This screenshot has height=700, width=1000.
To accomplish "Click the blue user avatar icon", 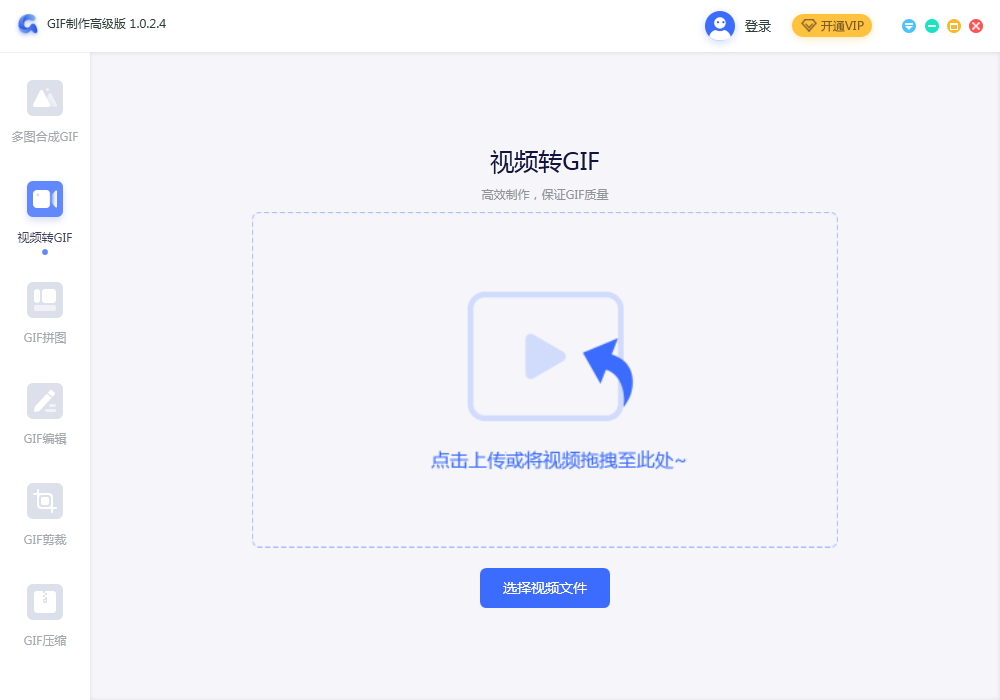I will [720, 26].
